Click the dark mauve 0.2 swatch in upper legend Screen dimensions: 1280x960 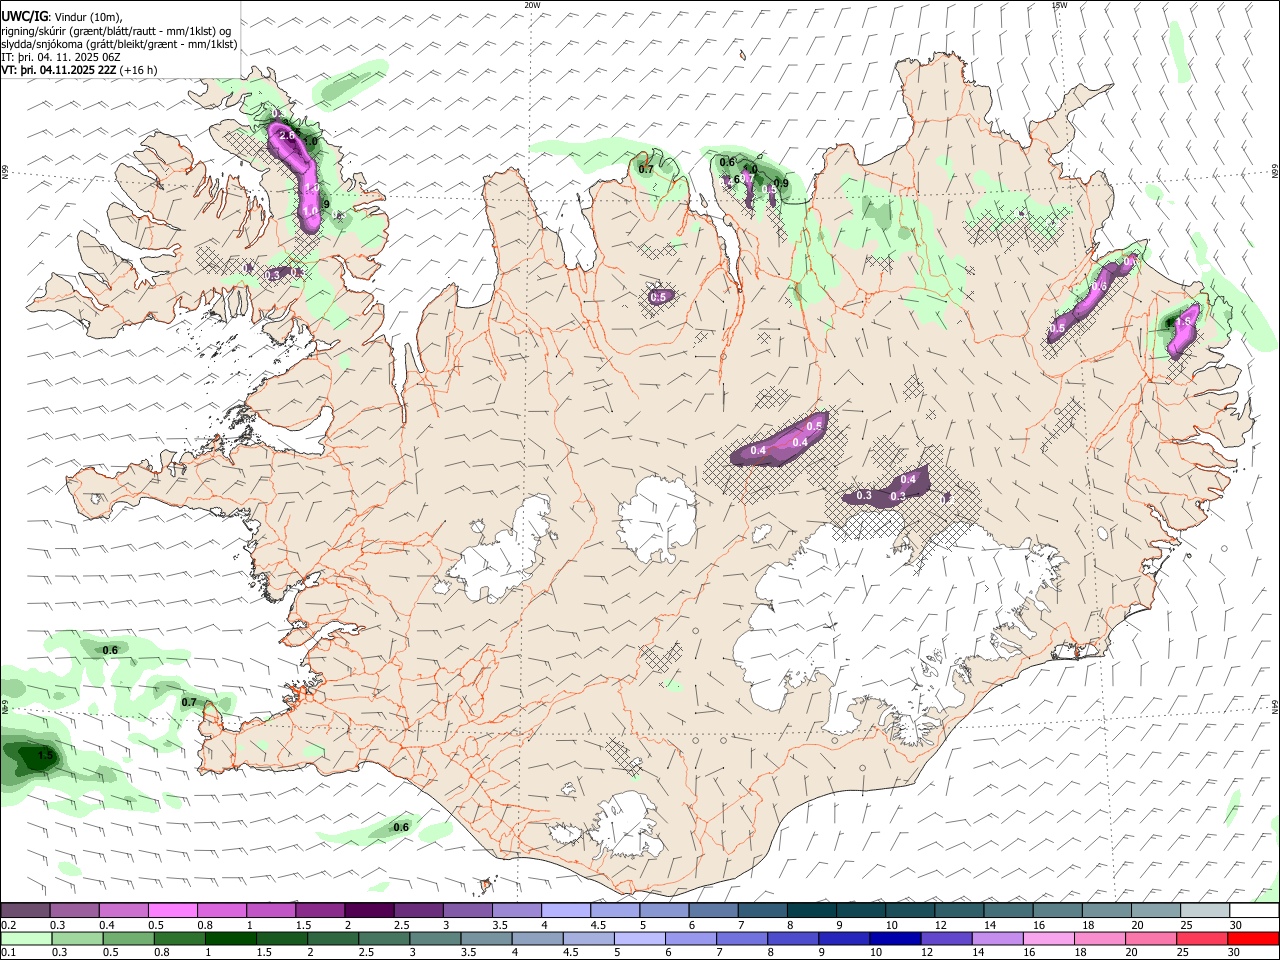[x=25, y=910]
